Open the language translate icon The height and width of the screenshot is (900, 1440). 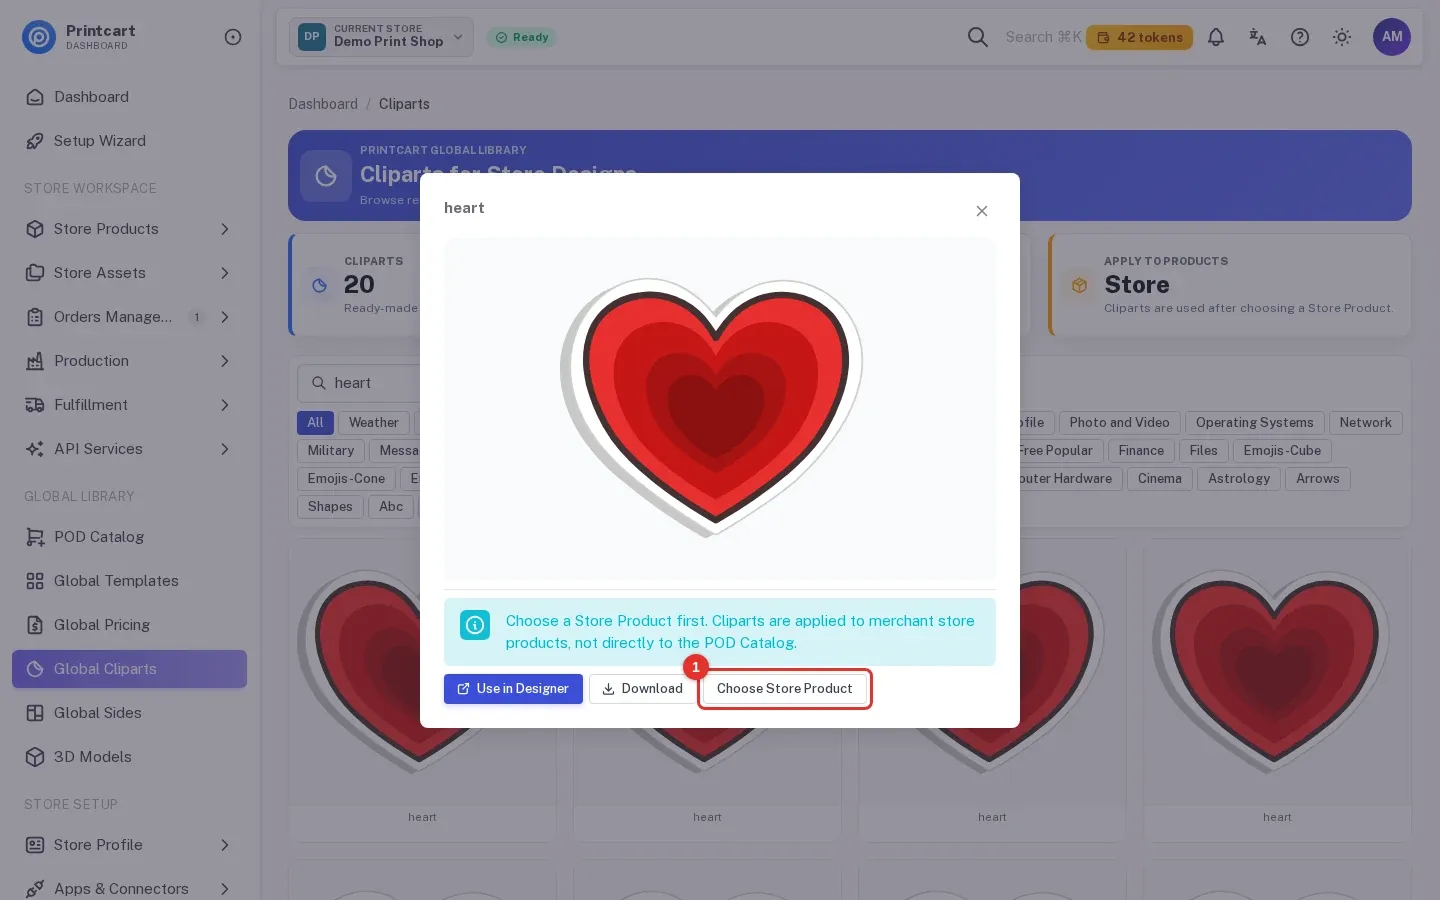click(1258, 37)
